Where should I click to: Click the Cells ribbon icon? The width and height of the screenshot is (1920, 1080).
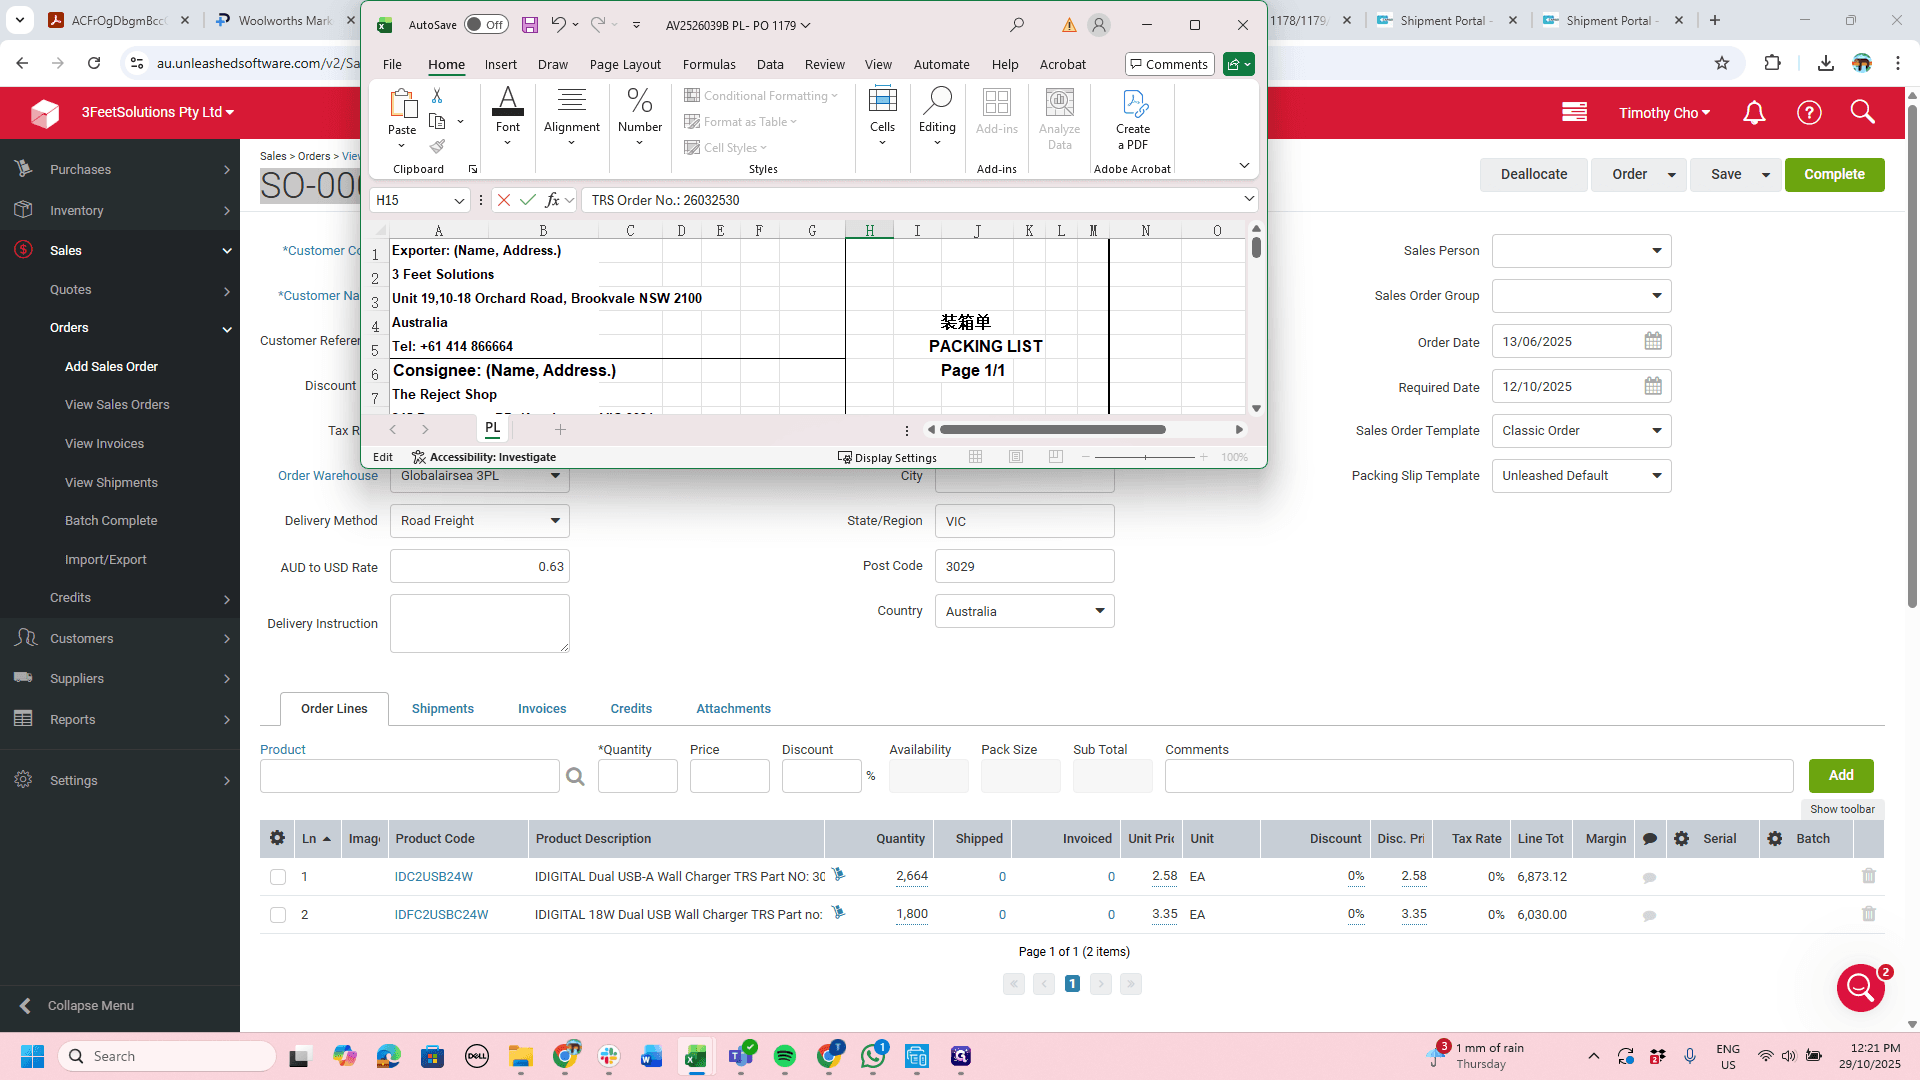[x=882, y=116]
